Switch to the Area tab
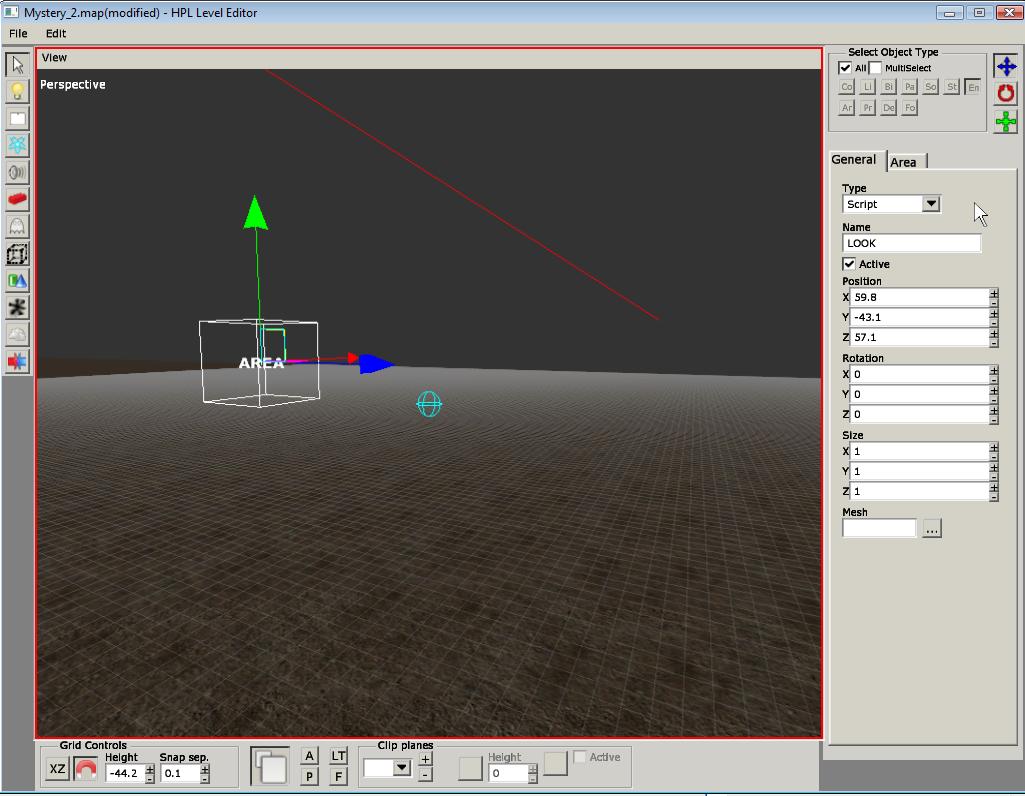1025x796 pixels. (x=904, y=162)
